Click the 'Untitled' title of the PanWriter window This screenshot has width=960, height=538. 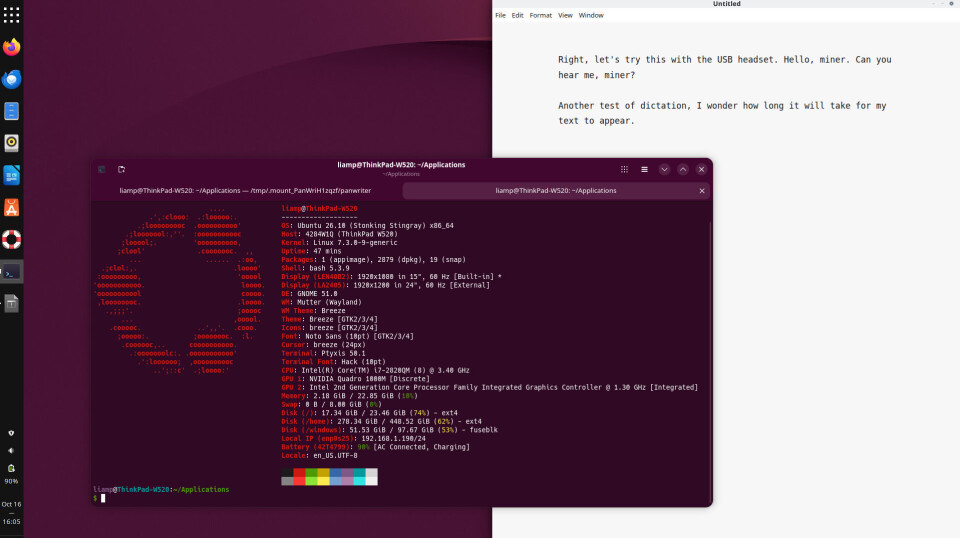pyautogui.click(x=726, y=4)
